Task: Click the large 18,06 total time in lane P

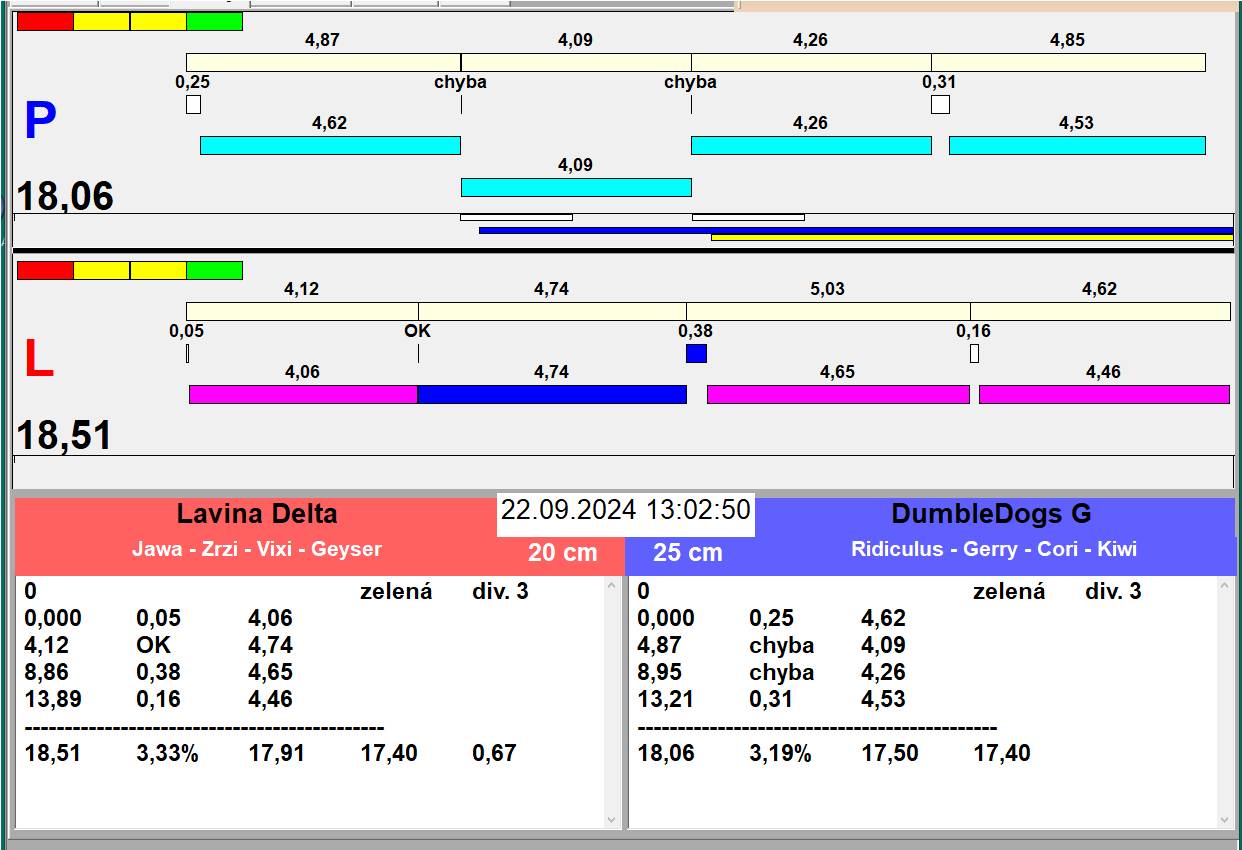Action: point(65,196)
